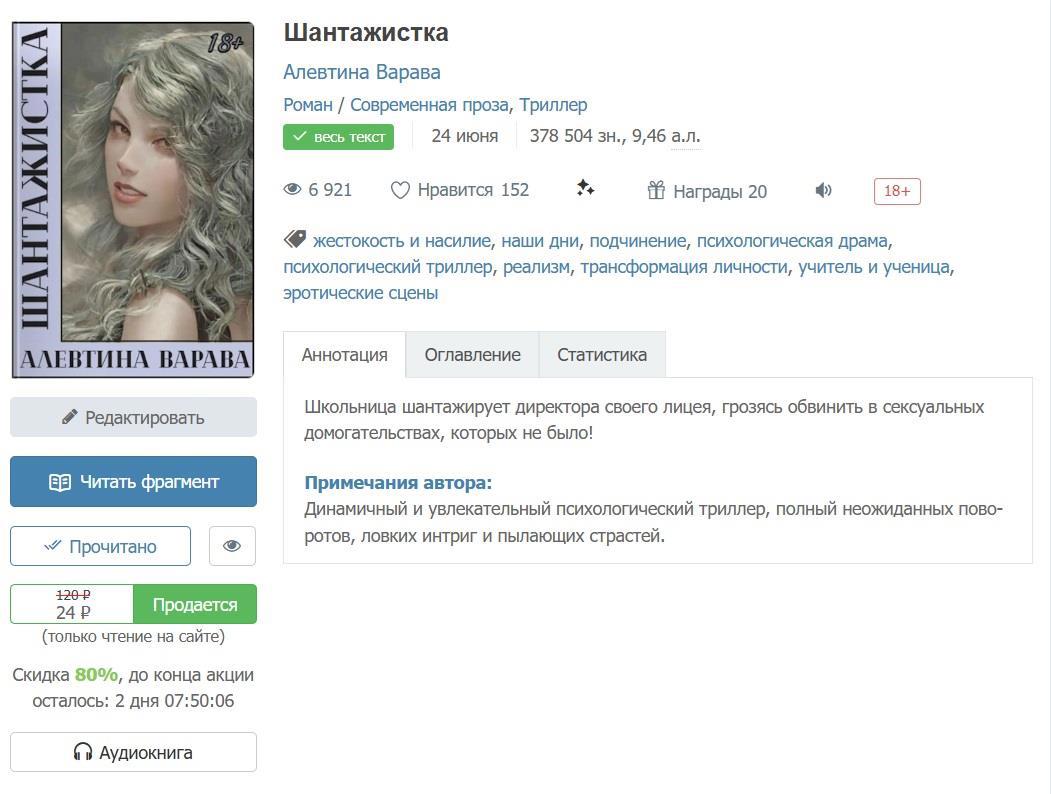
Task: Click the views eye icon beside 6 921
Action: coord(292,190)
